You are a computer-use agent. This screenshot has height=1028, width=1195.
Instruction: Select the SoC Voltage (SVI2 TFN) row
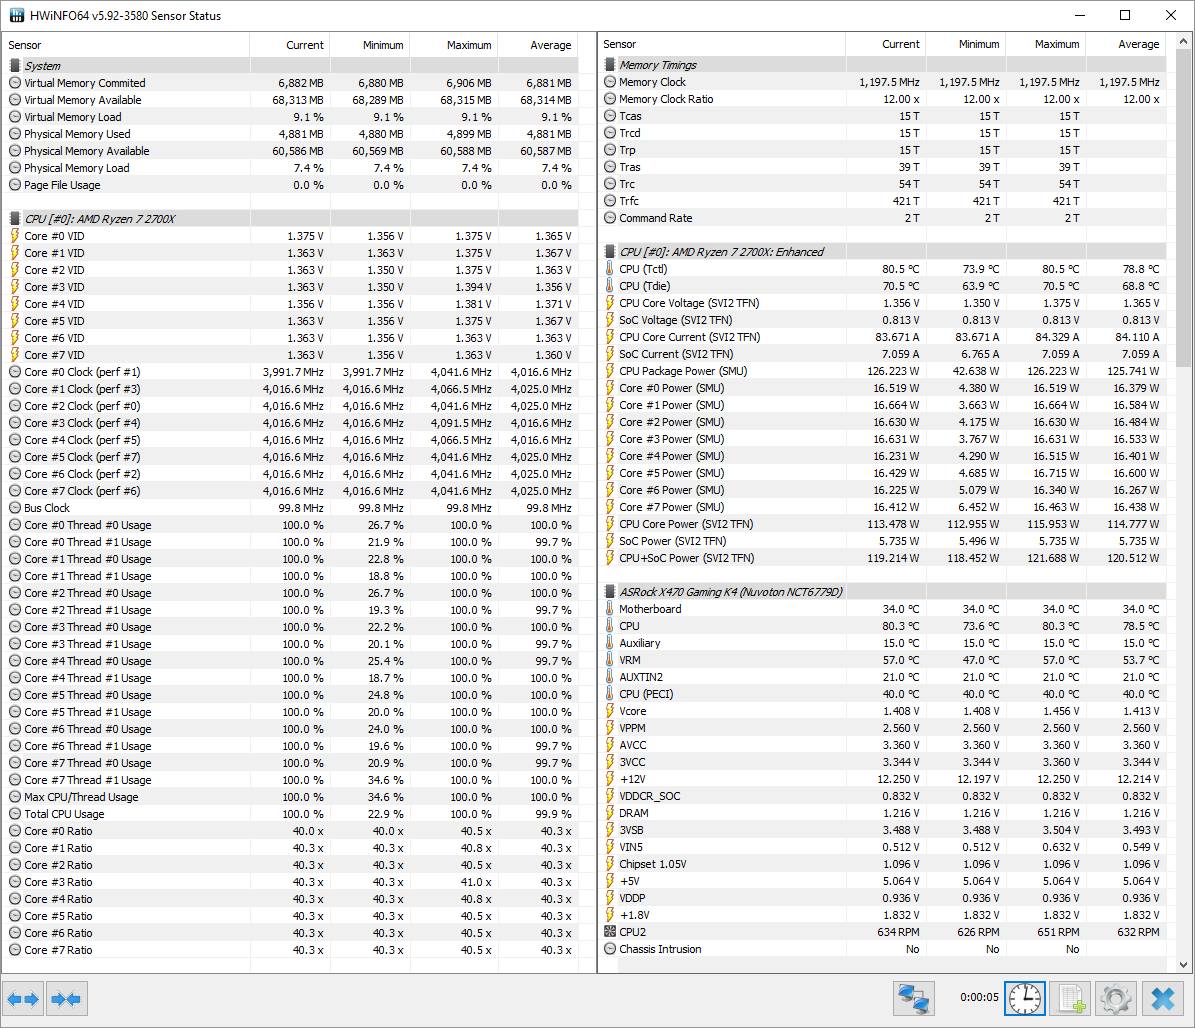[884, 320]
